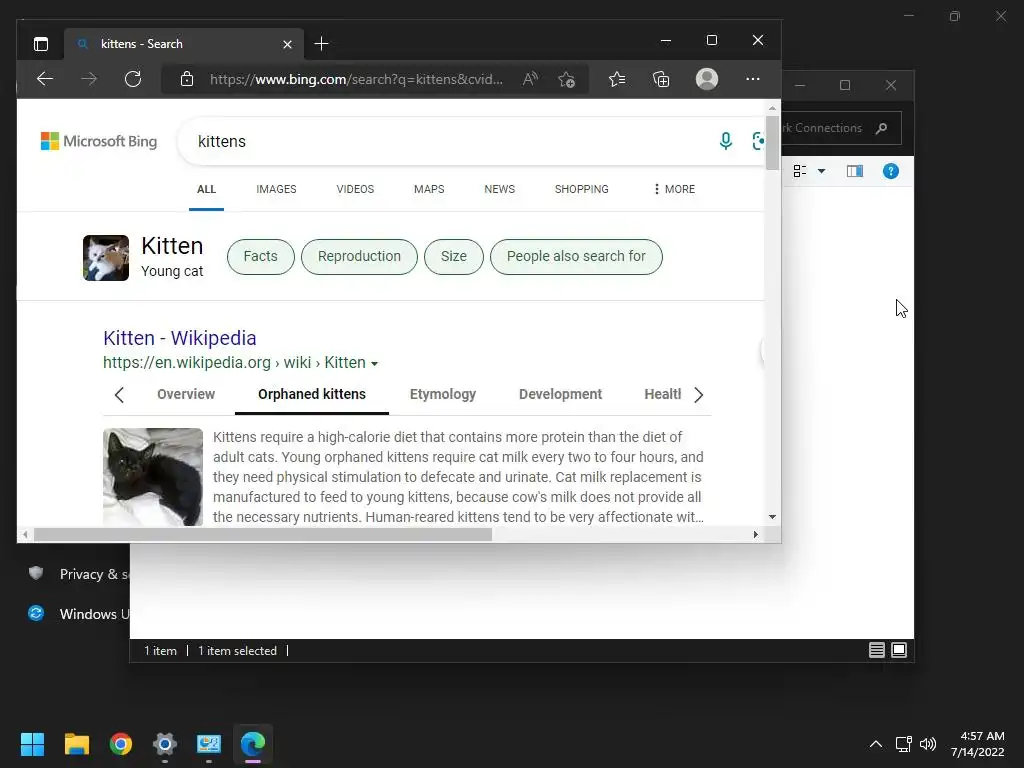This screenshot has width=1024, height=768.
Task: Switch to SHOPPING results
Action: click(x=582, y=189)
